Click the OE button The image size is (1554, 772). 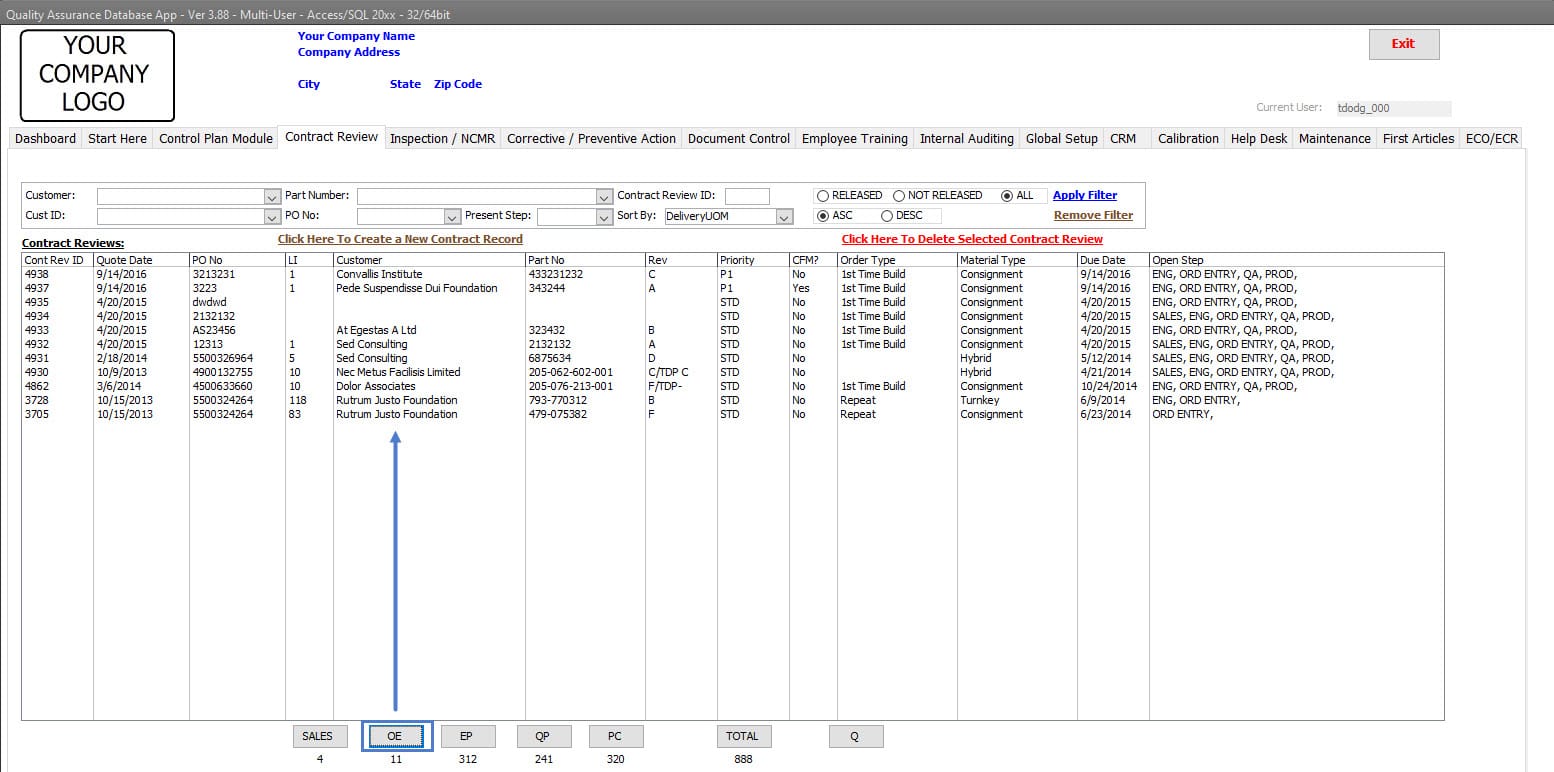click(x=395, y=736)
